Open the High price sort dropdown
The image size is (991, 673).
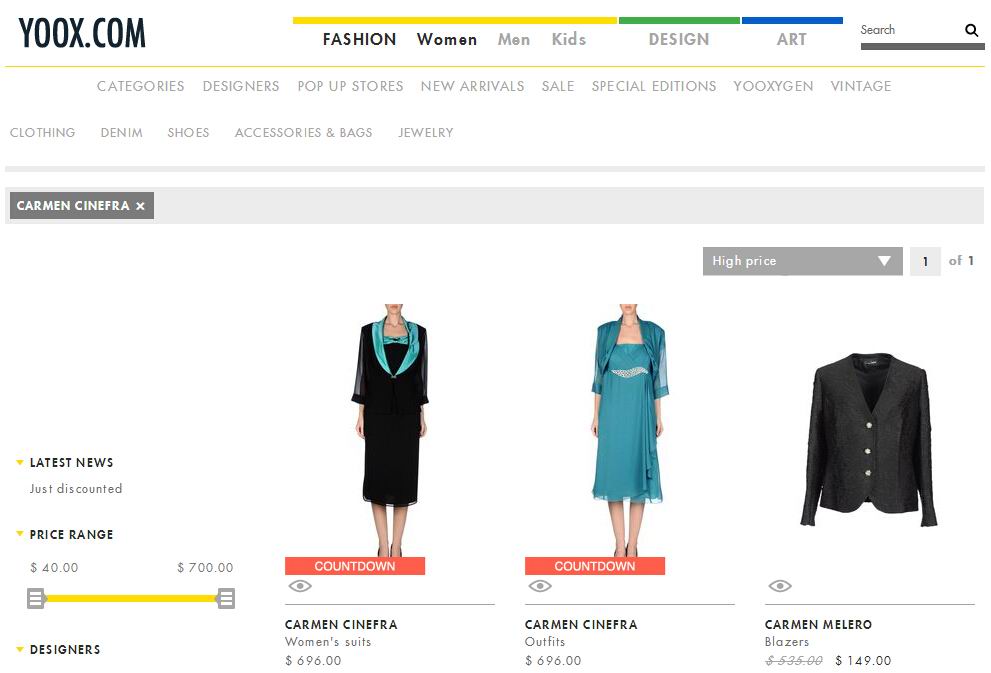tap(802, 261)
